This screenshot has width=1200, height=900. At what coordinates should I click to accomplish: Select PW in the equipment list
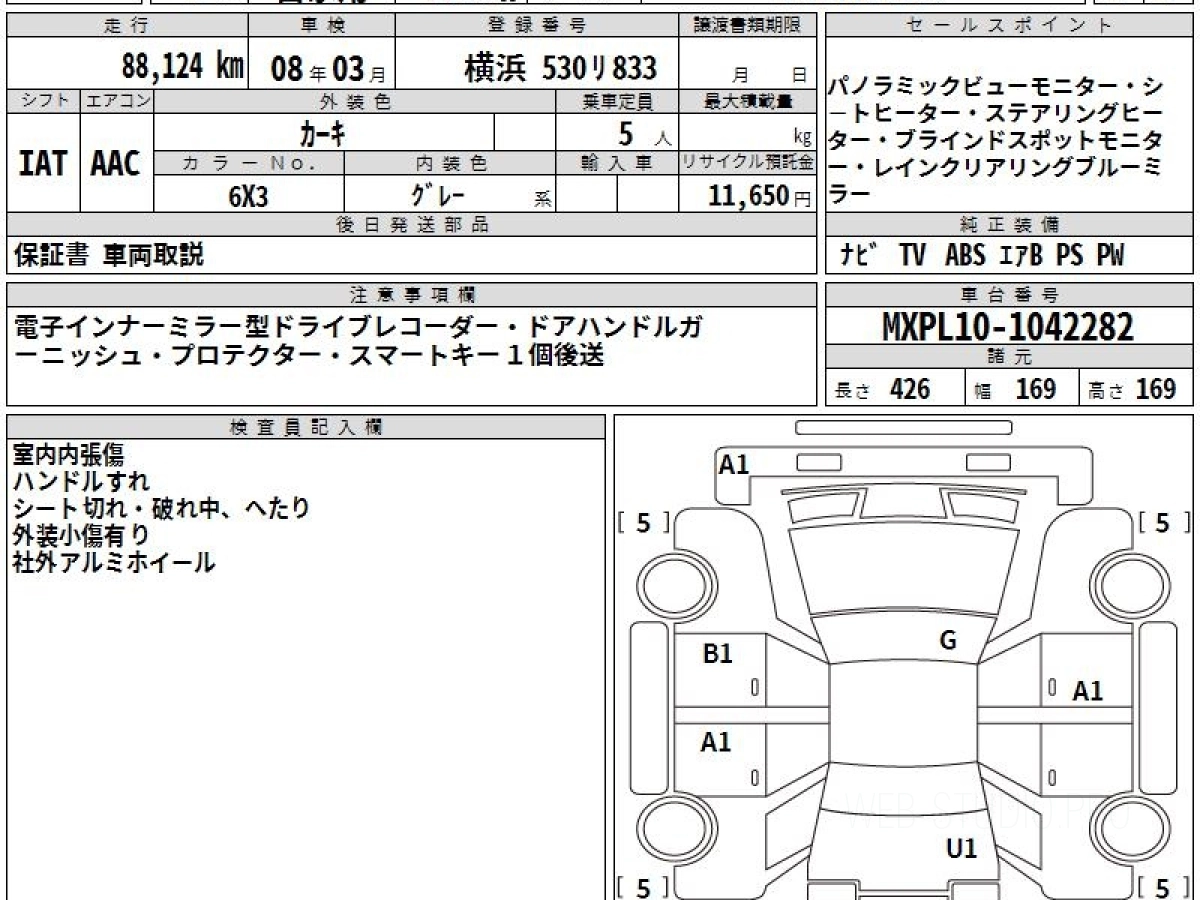coord(1110,256)
